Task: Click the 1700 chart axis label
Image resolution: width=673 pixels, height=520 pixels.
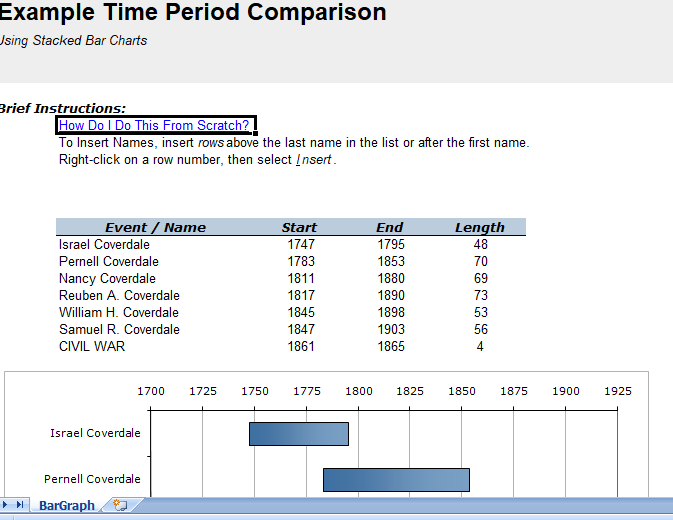Action: [151, 391]
